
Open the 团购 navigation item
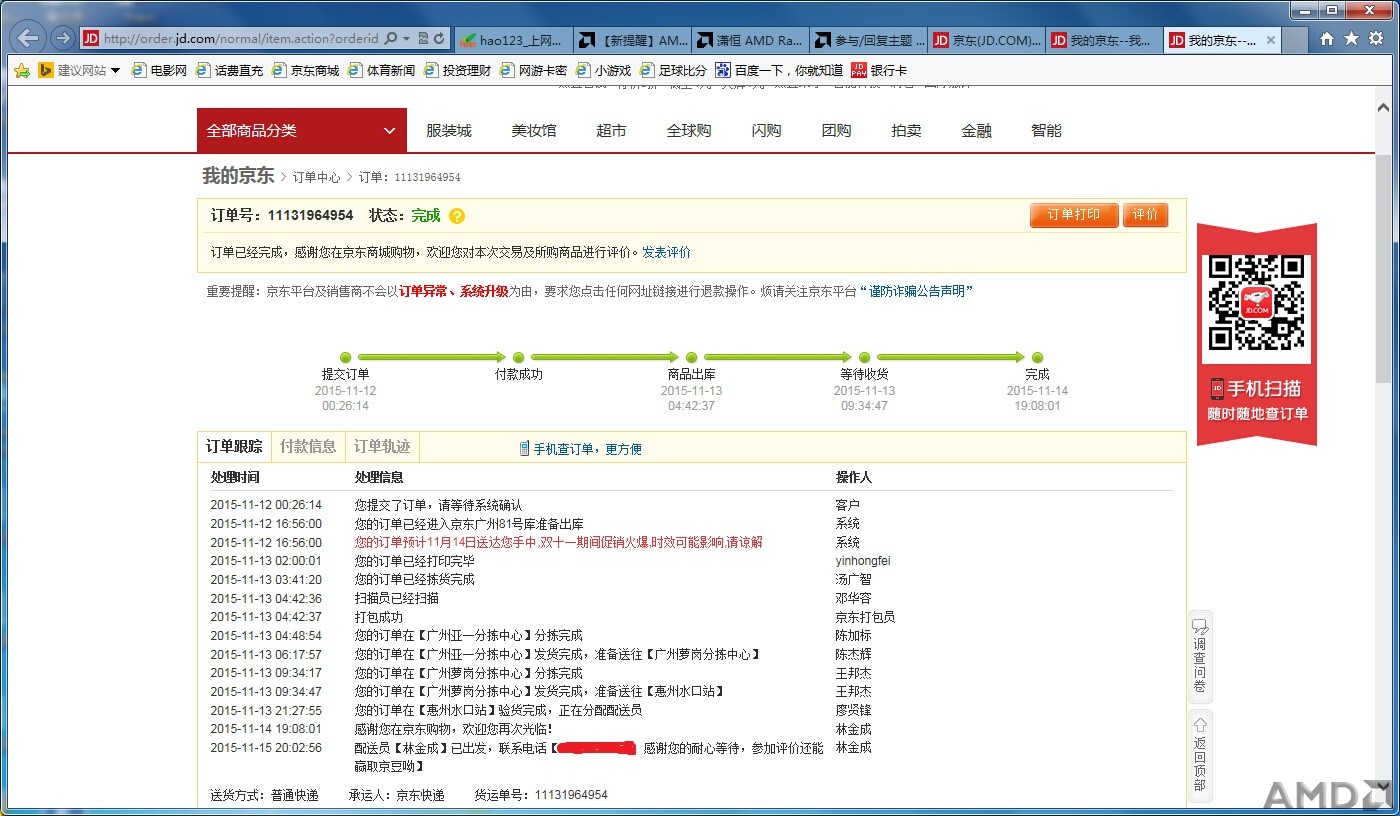pos(836,130)
